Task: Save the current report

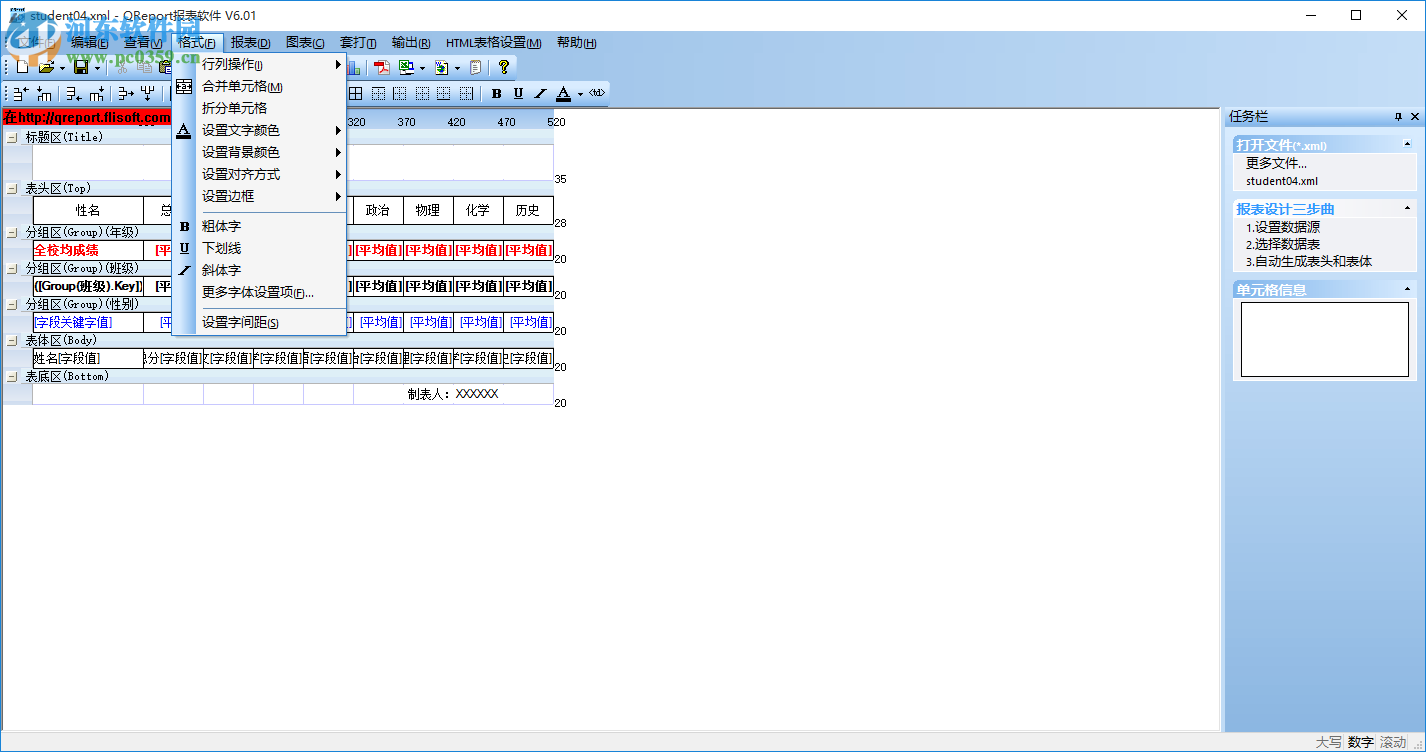Action: 80,67
